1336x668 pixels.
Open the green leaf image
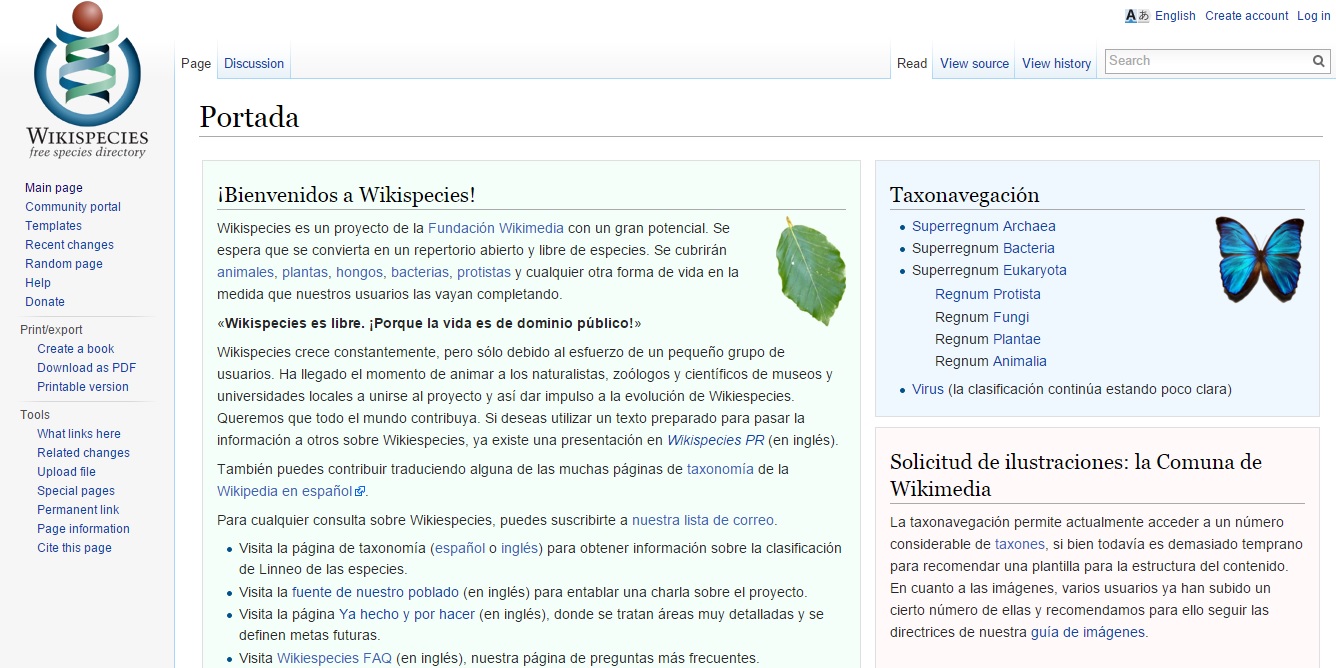(x=811, y=271)
